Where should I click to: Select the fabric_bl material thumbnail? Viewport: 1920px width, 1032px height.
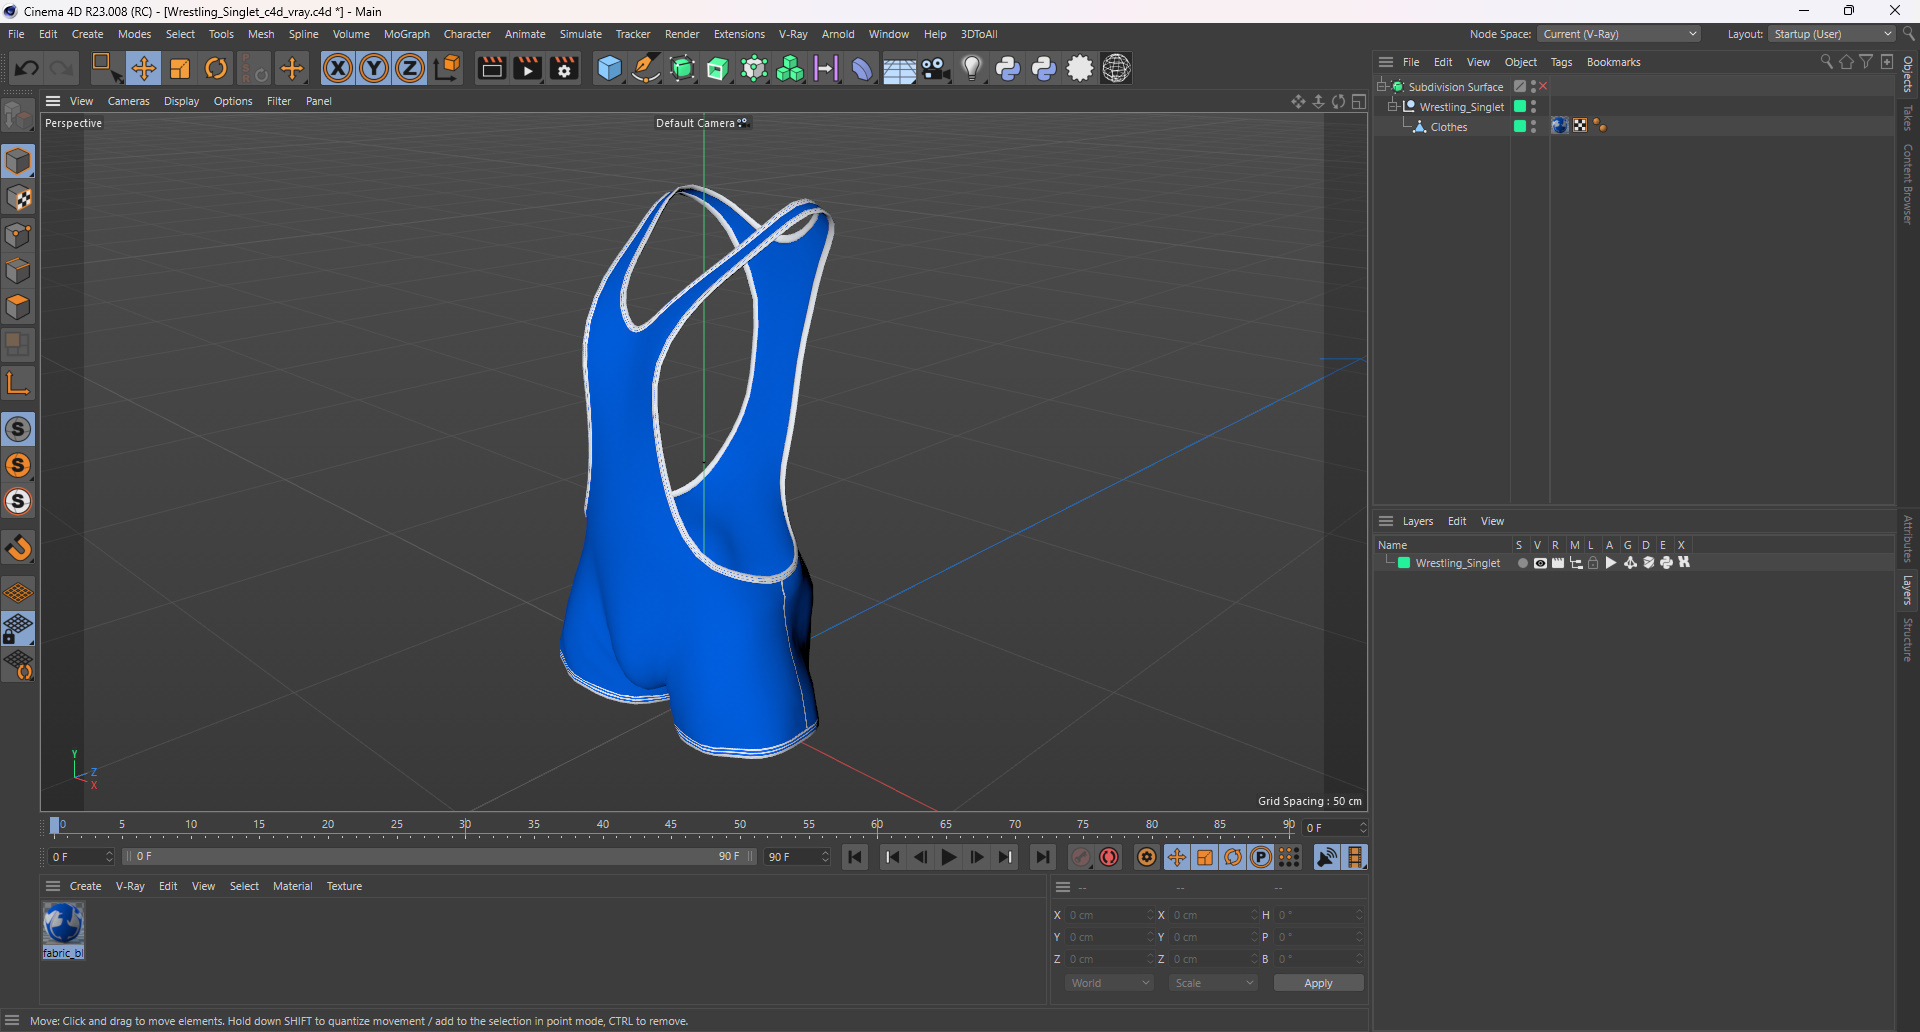(x=63, y=924)
